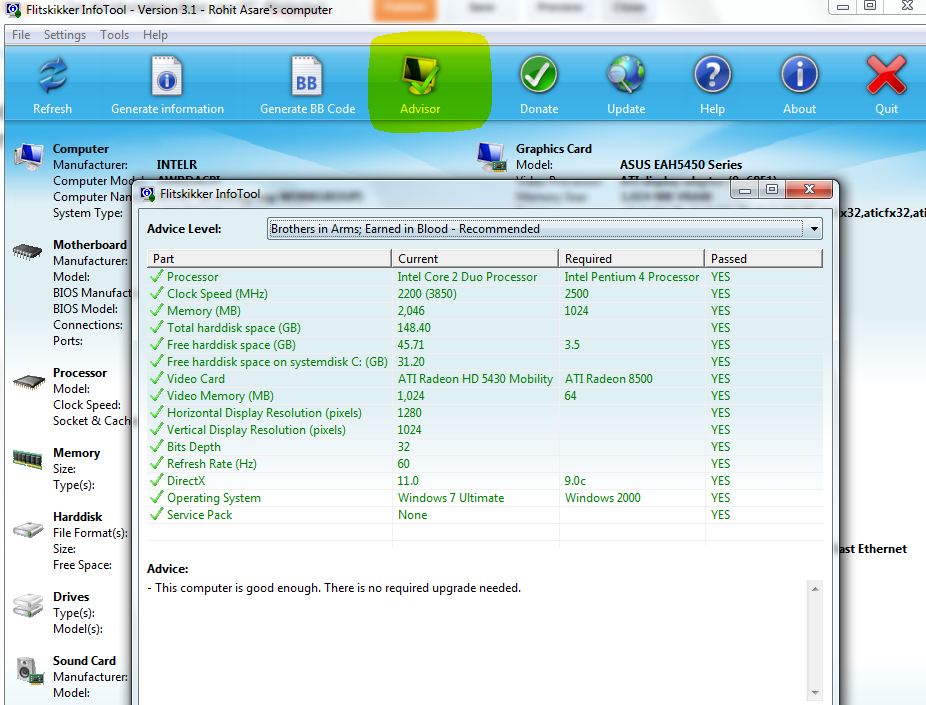Select the Bits Depth row
926x705 pixels.
pos(484,447)
